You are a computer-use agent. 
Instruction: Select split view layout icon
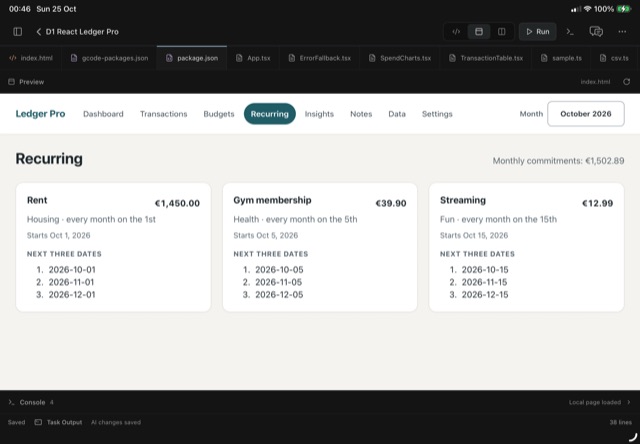pyautogui.click(x=502, y=31)
